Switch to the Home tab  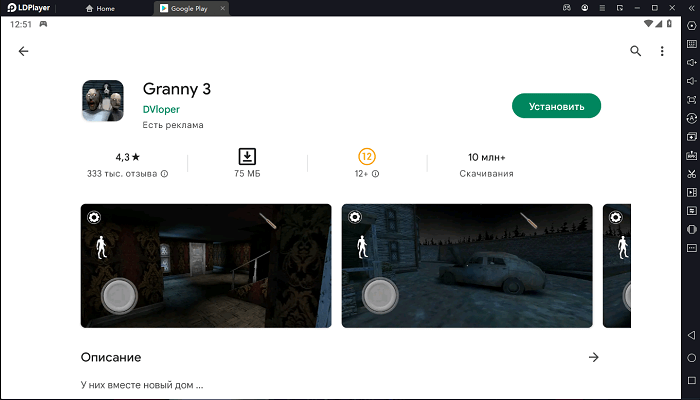(100, 8)
